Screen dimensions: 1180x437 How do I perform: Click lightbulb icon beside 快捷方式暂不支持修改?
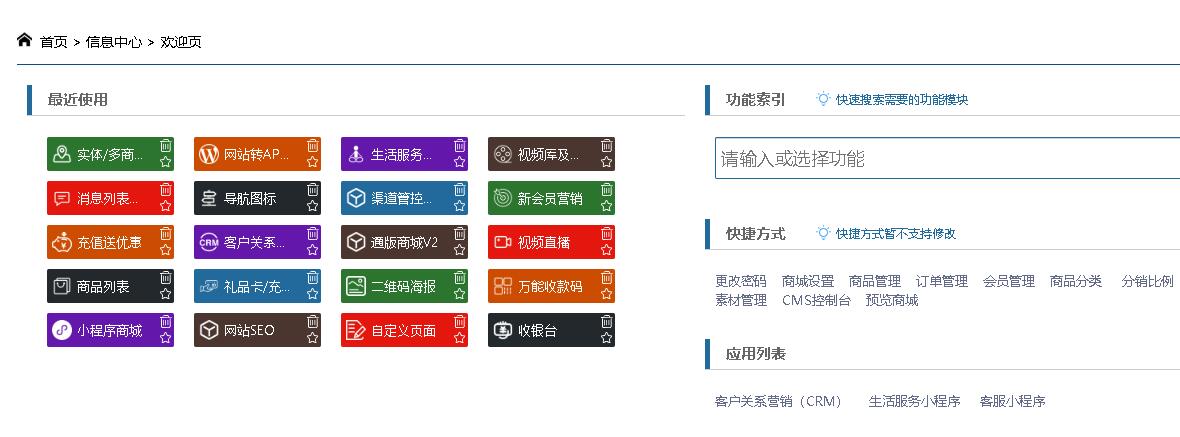[x=823, y=232]
